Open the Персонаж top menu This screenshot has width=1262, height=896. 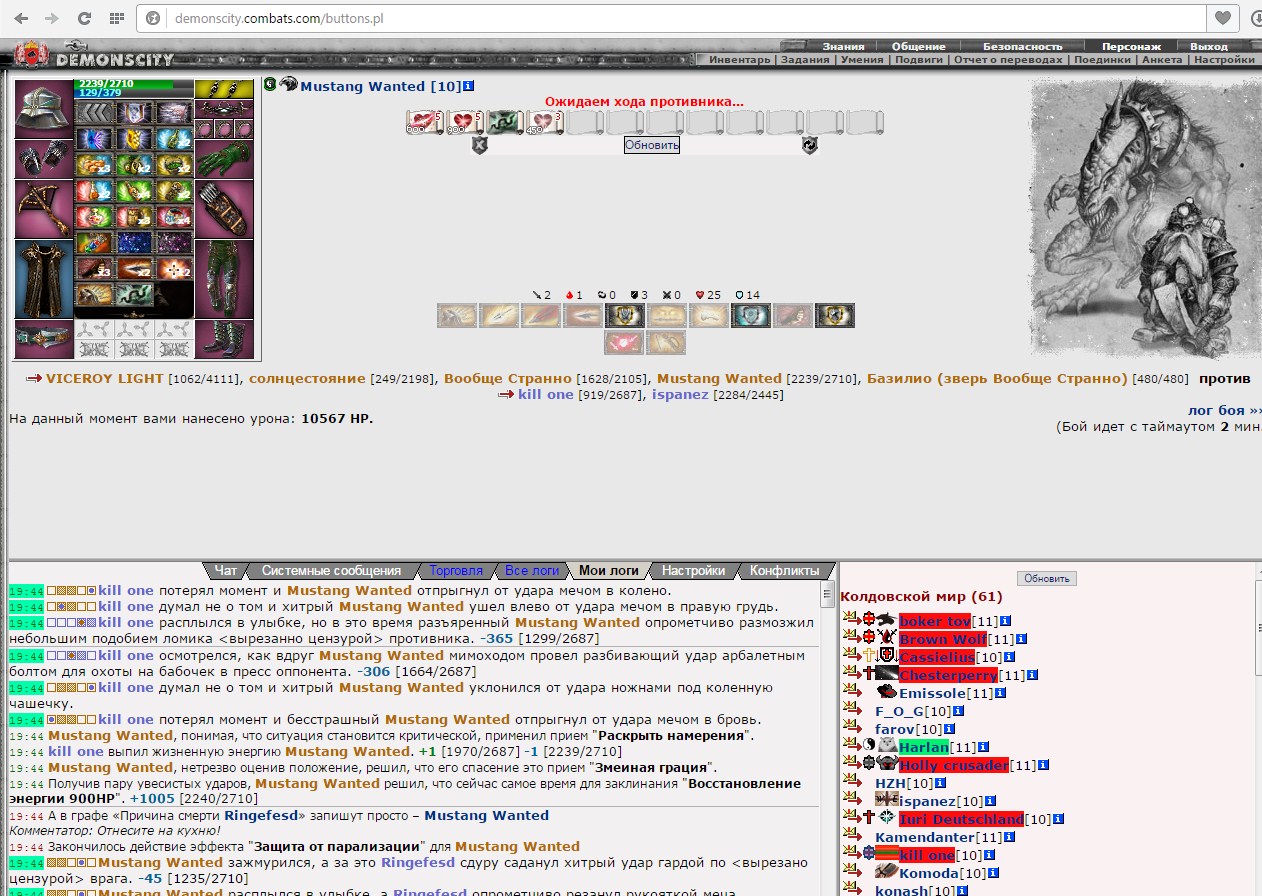[x=1131, y=46]
